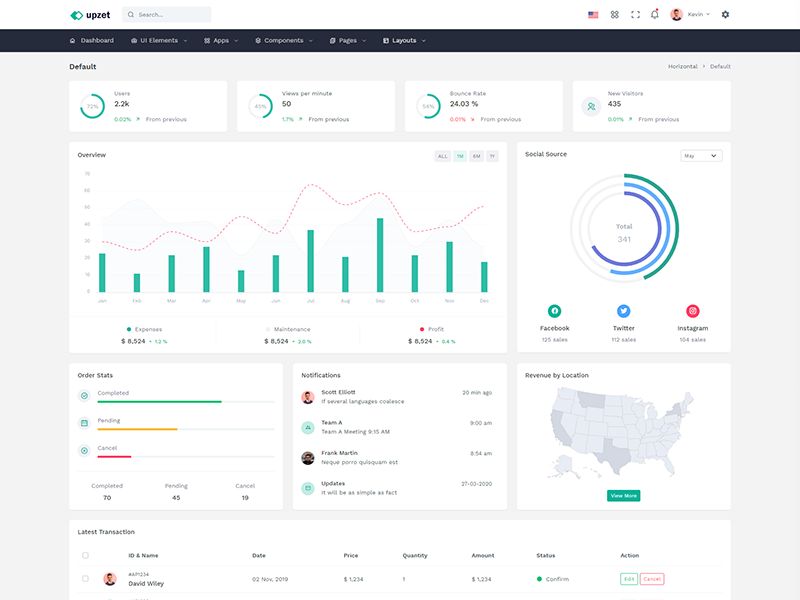Click the Amount column header

coord(483,555)
